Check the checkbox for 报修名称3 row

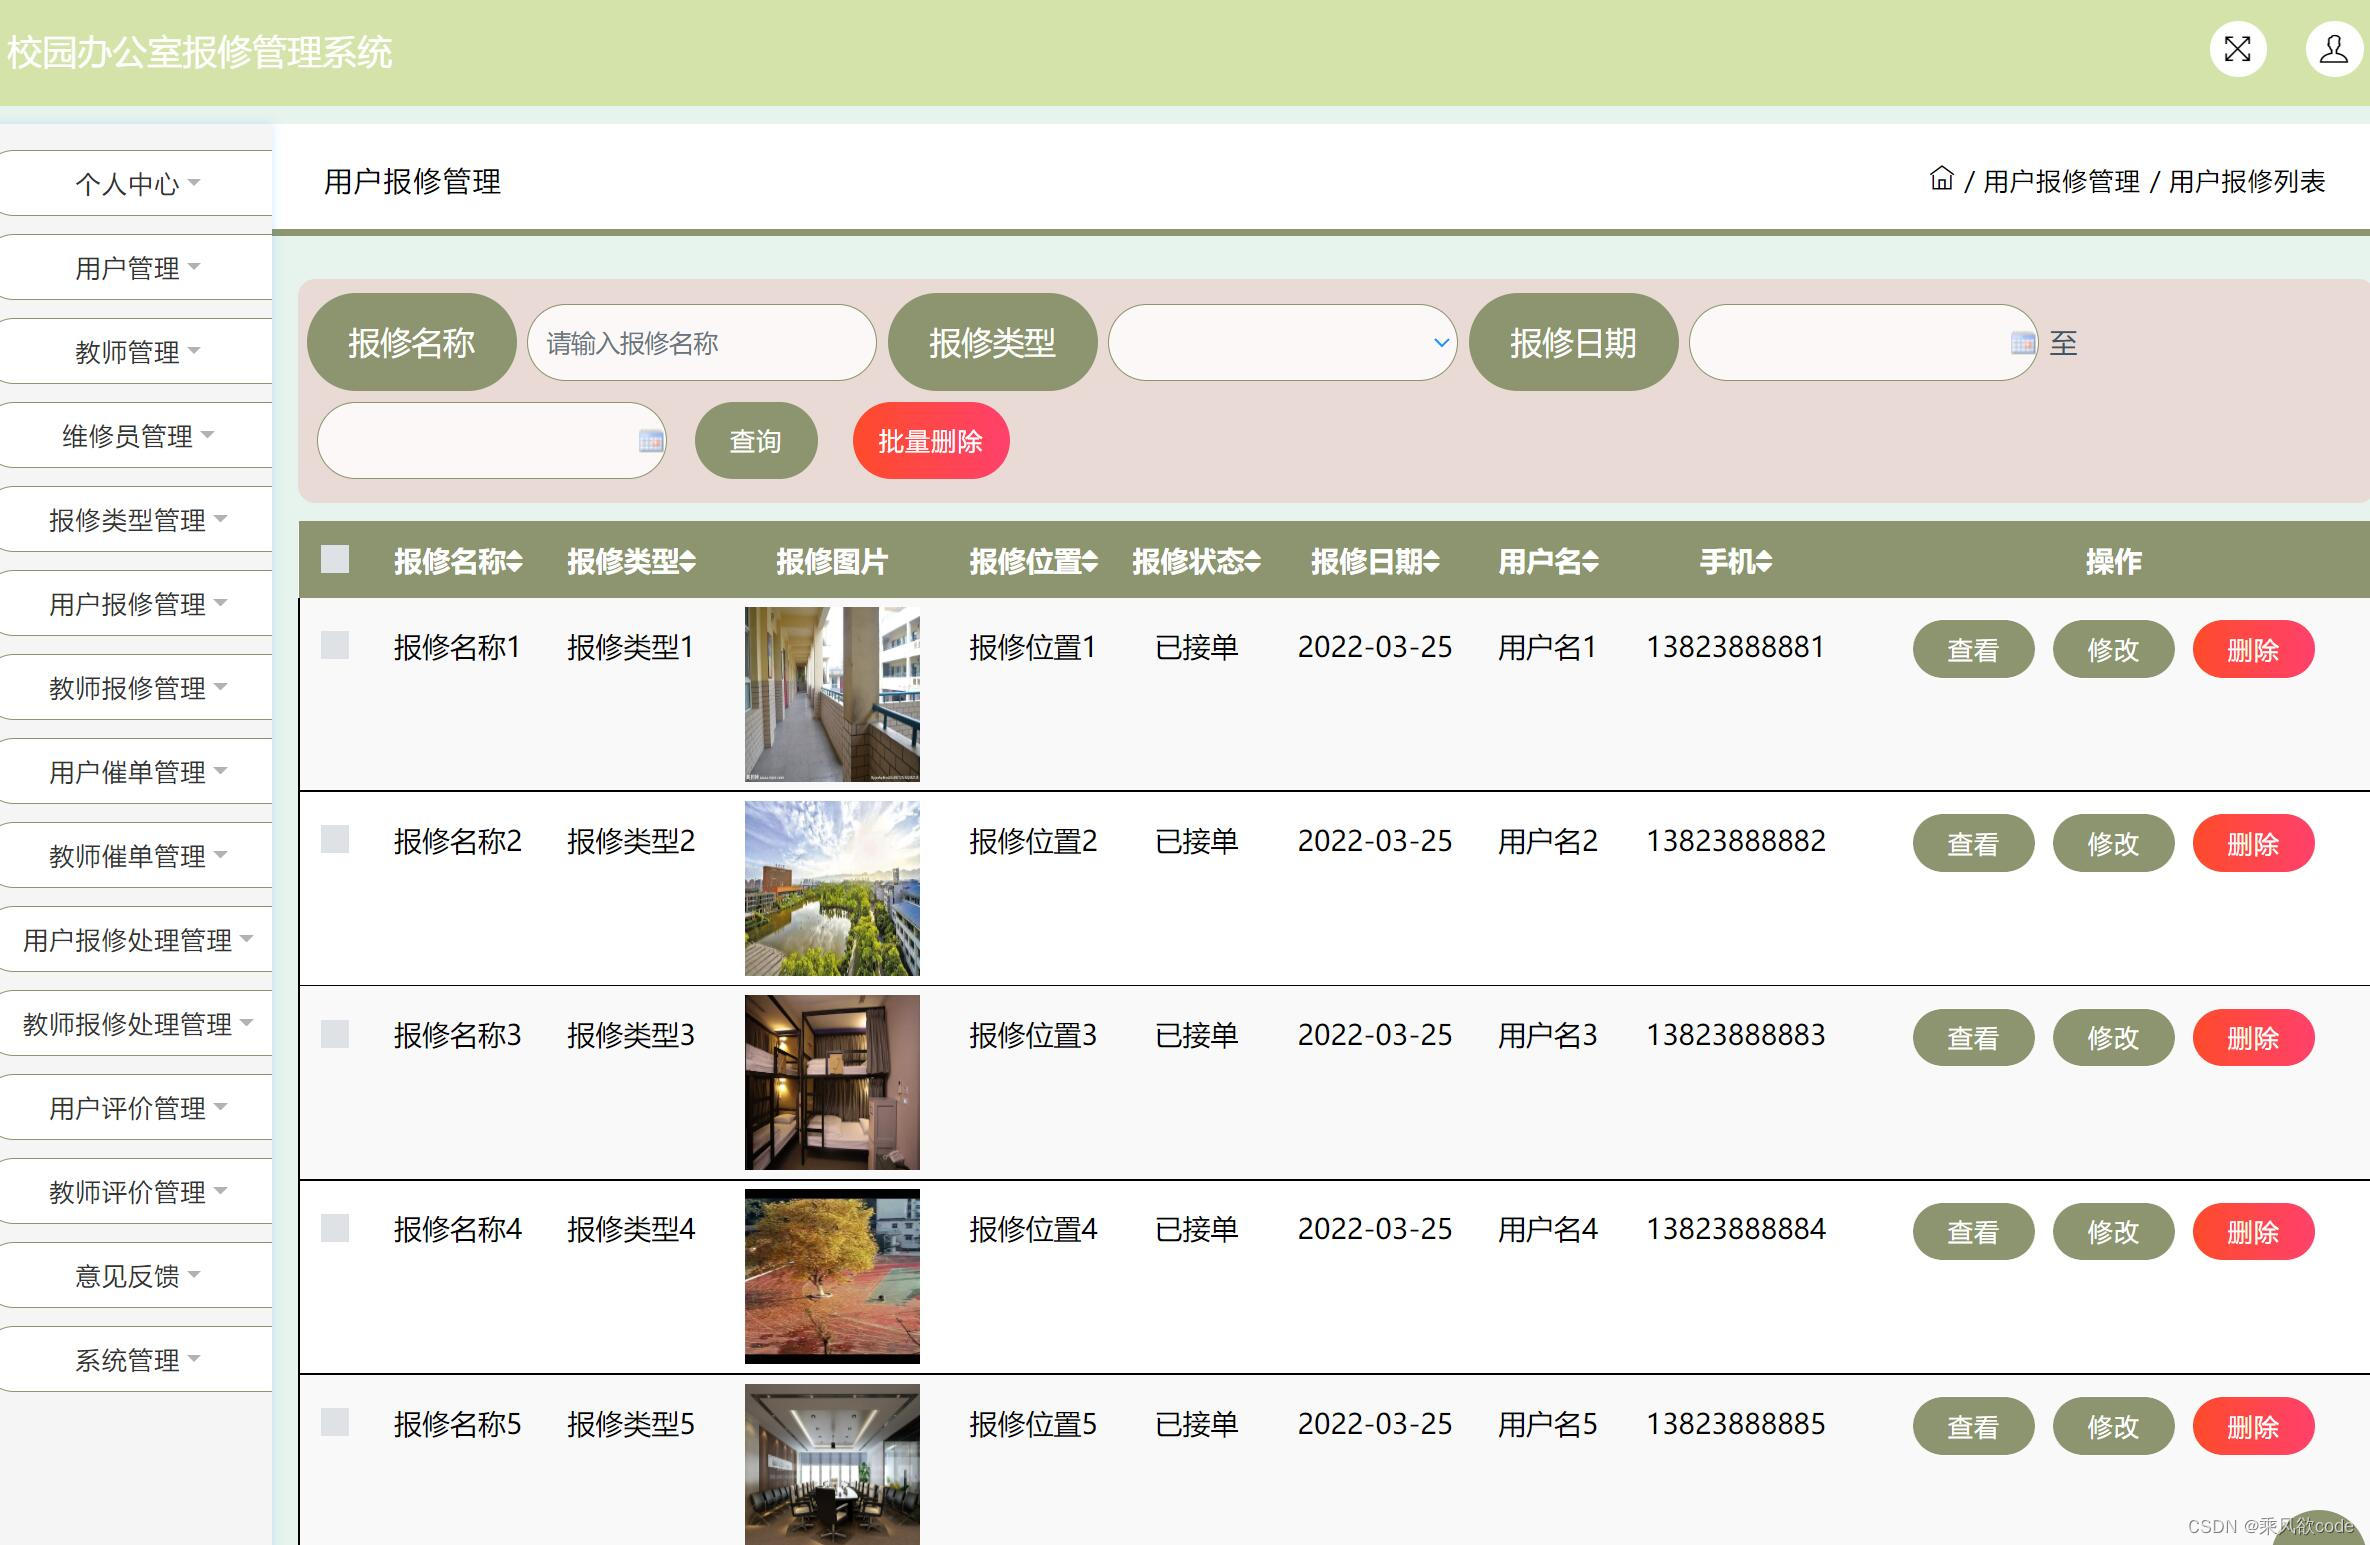[335, 1033]
